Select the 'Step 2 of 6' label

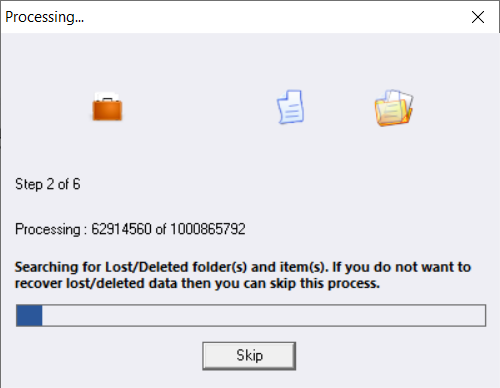click(48, 184)
